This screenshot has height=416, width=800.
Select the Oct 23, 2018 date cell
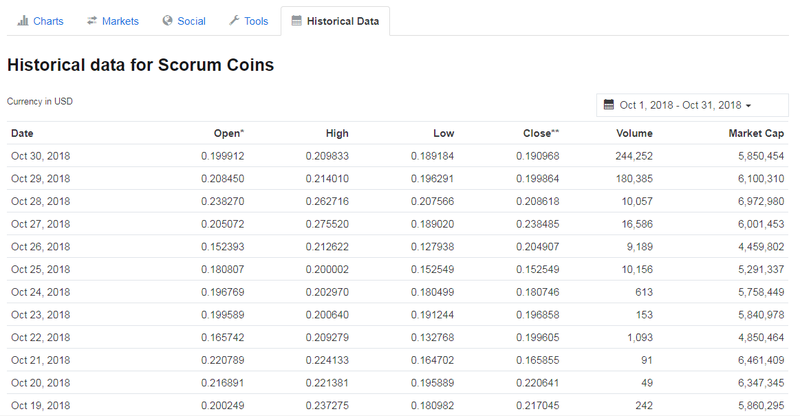[41, 315]
